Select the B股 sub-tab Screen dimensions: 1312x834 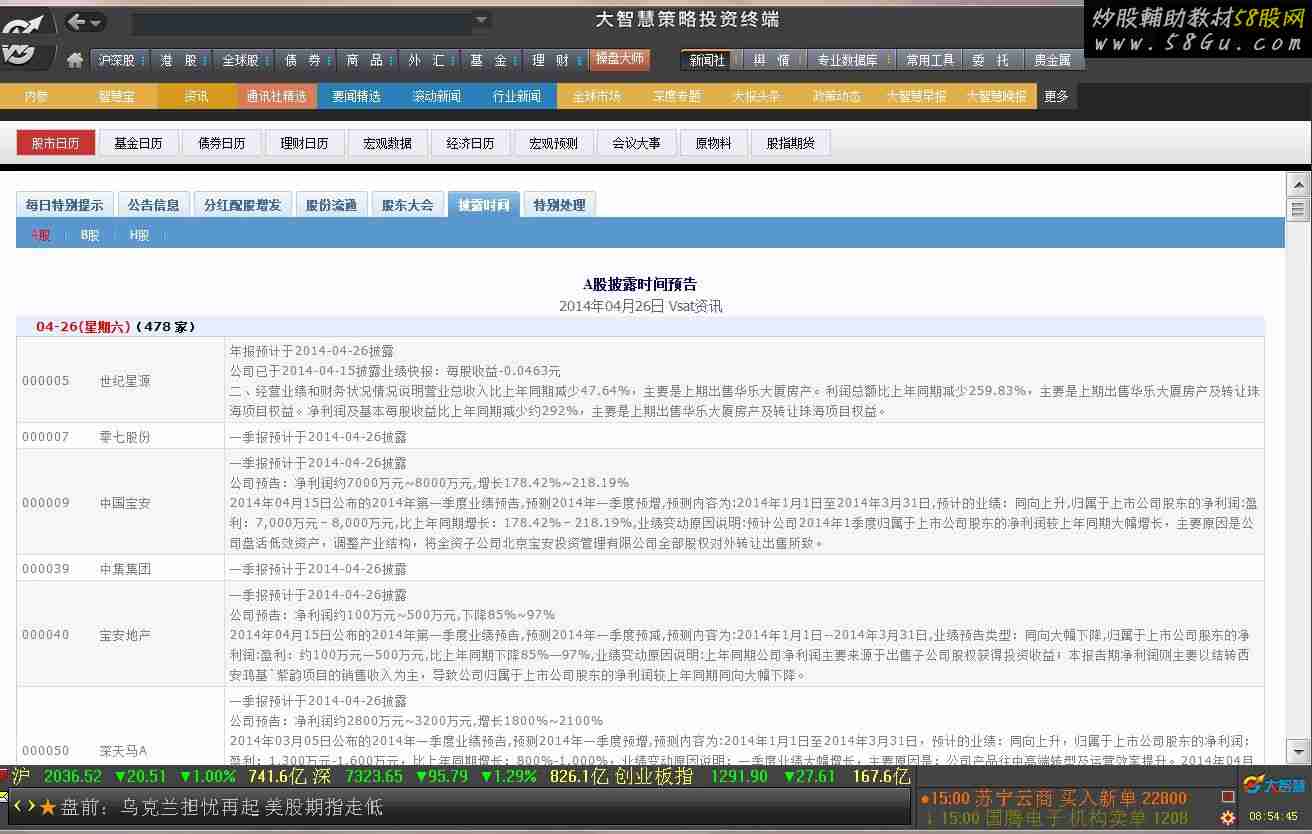click(x=90, y=235)
